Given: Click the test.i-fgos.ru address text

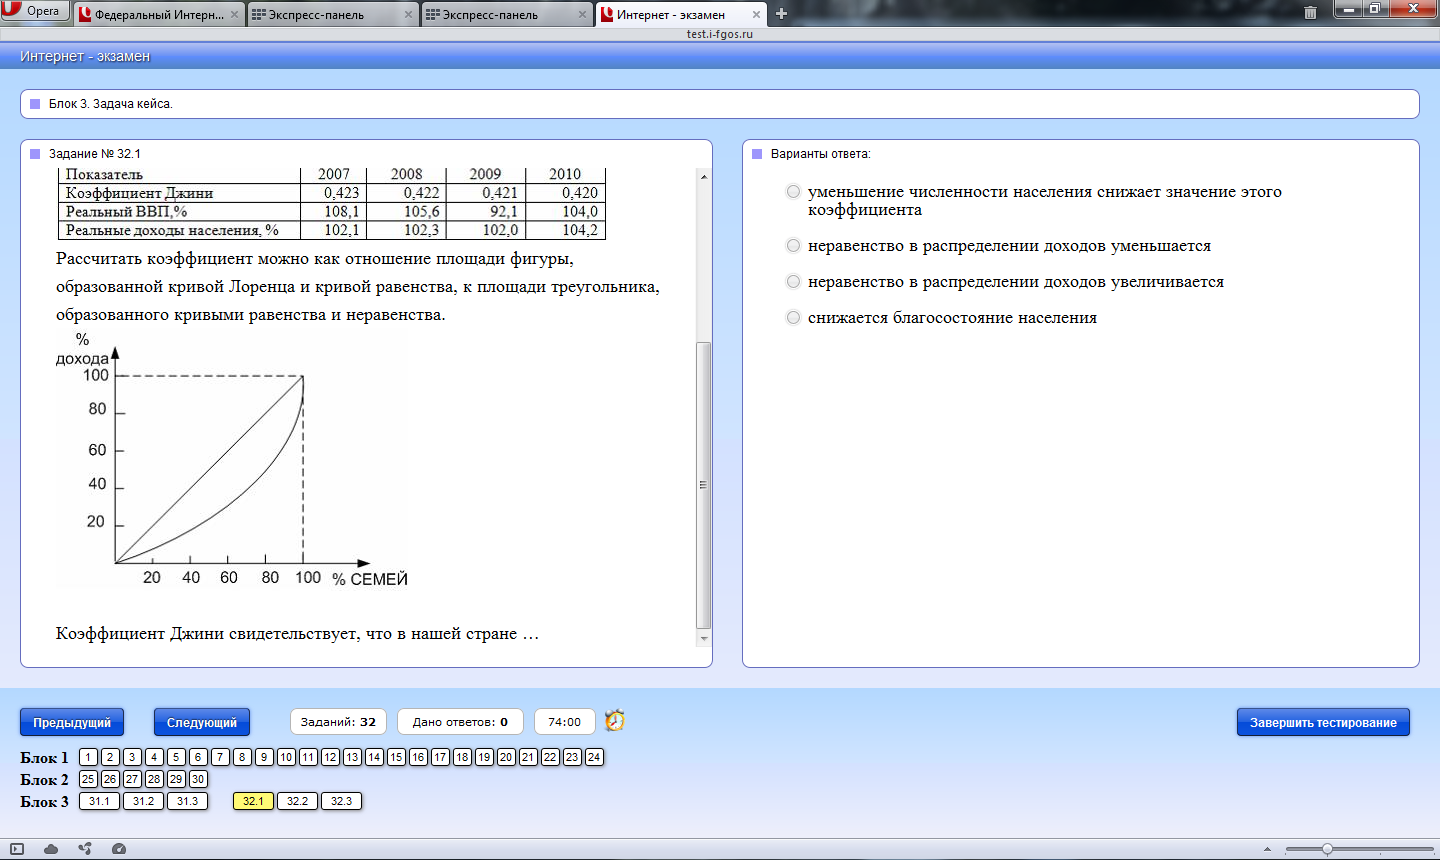Looking at the screenshot, I should tap(720, 34).
